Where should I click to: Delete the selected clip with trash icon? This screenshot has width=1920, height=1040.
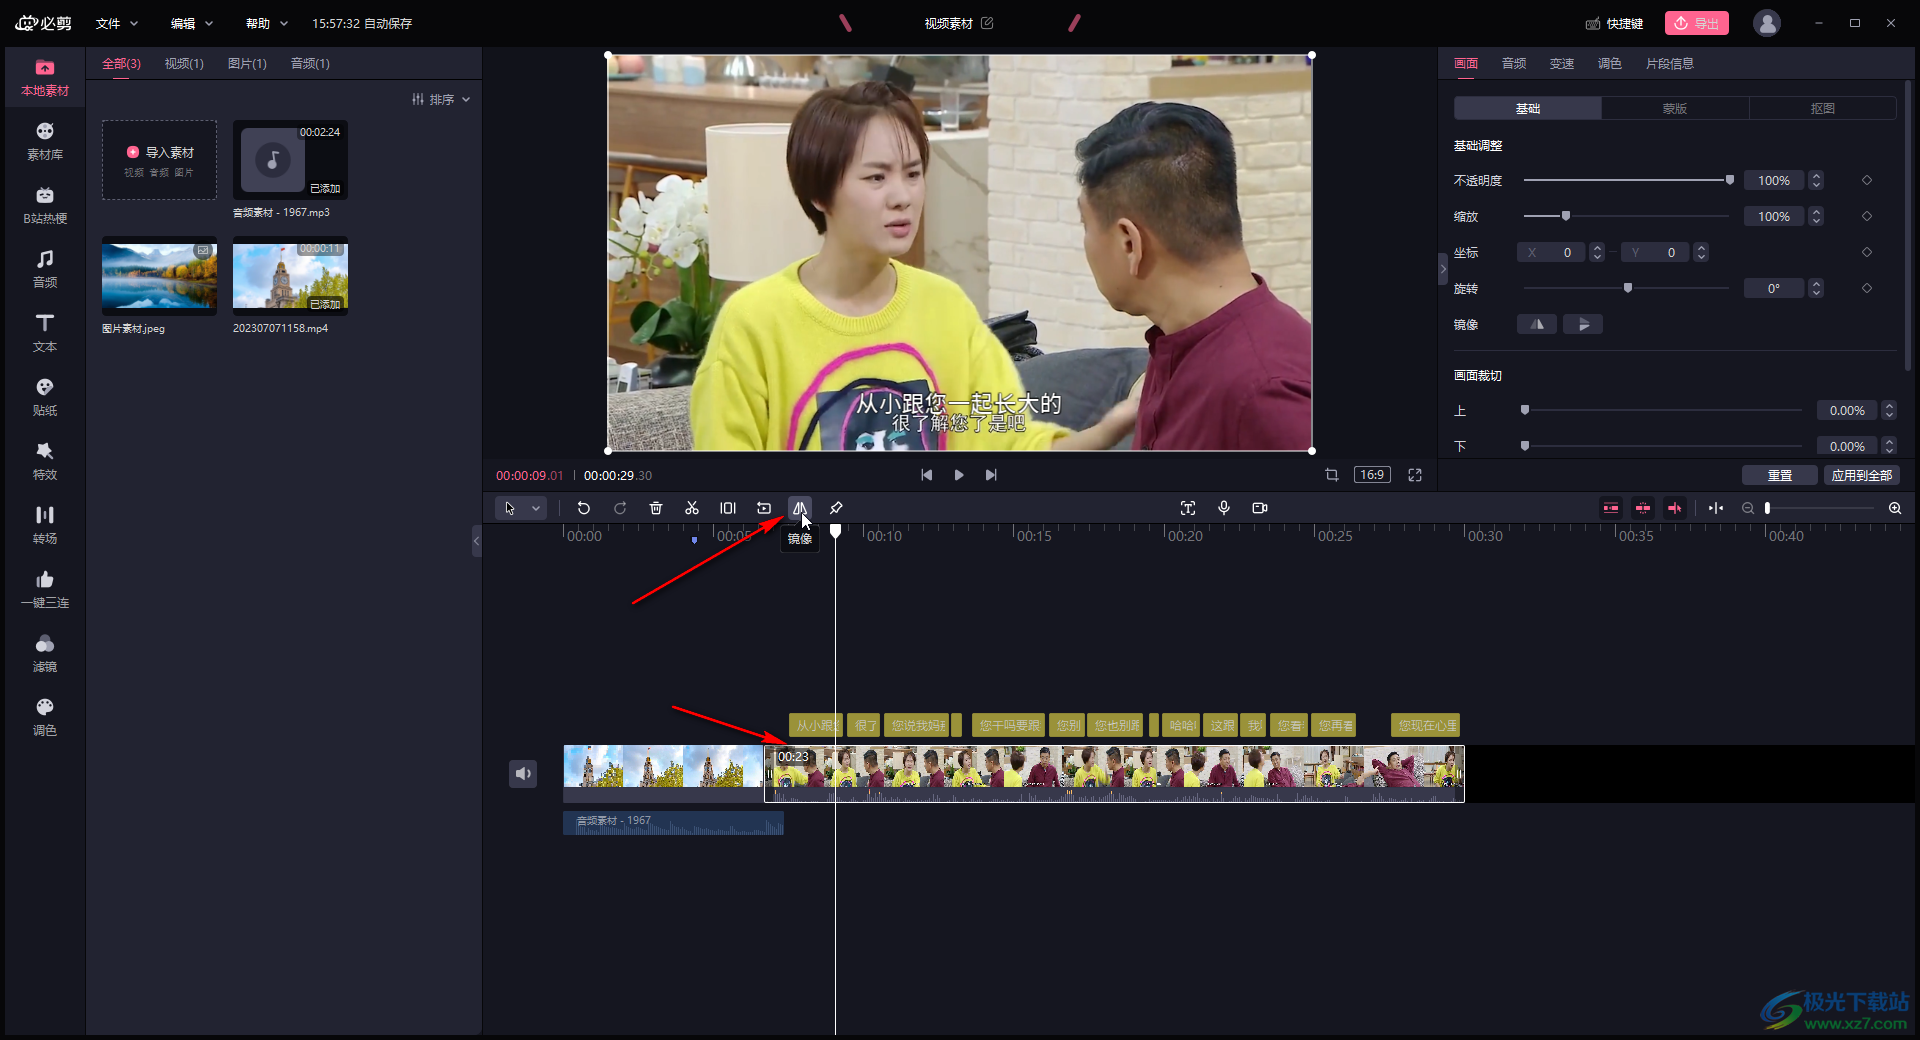[x=656, y=508]
